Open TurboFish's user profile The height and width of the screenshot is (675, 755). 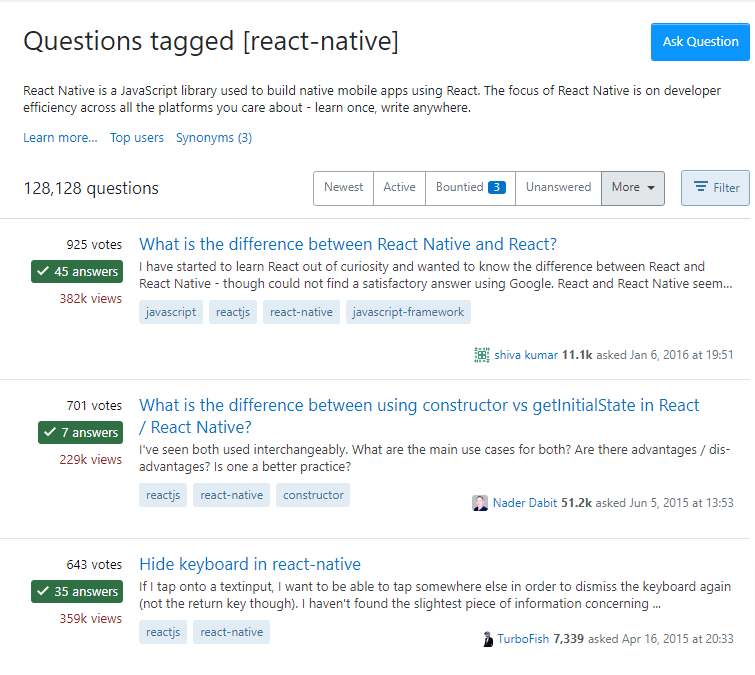coord(523,639)
